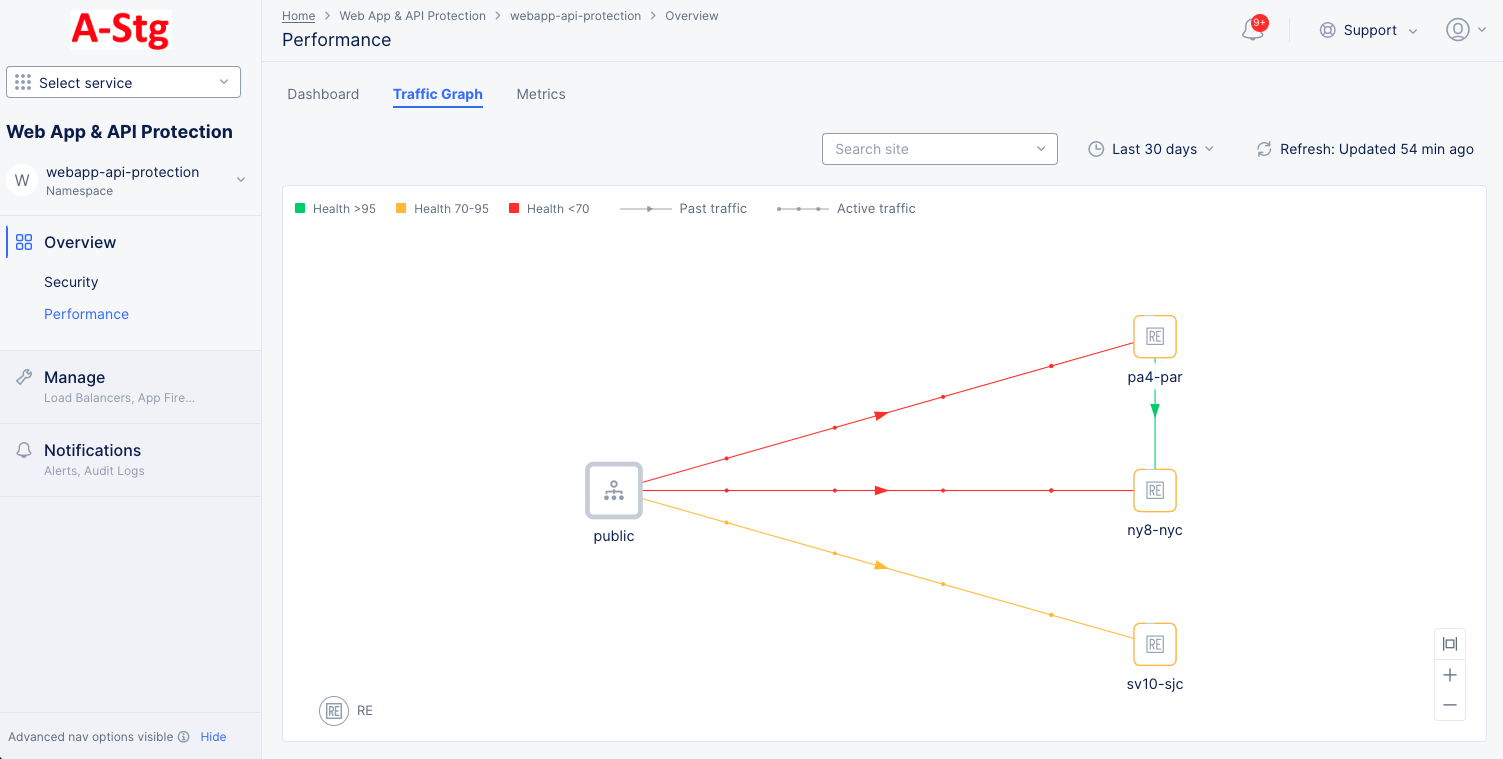1503x759 pixels.
Task: Switch to the Metrics tab
Action: pos(541,94)
